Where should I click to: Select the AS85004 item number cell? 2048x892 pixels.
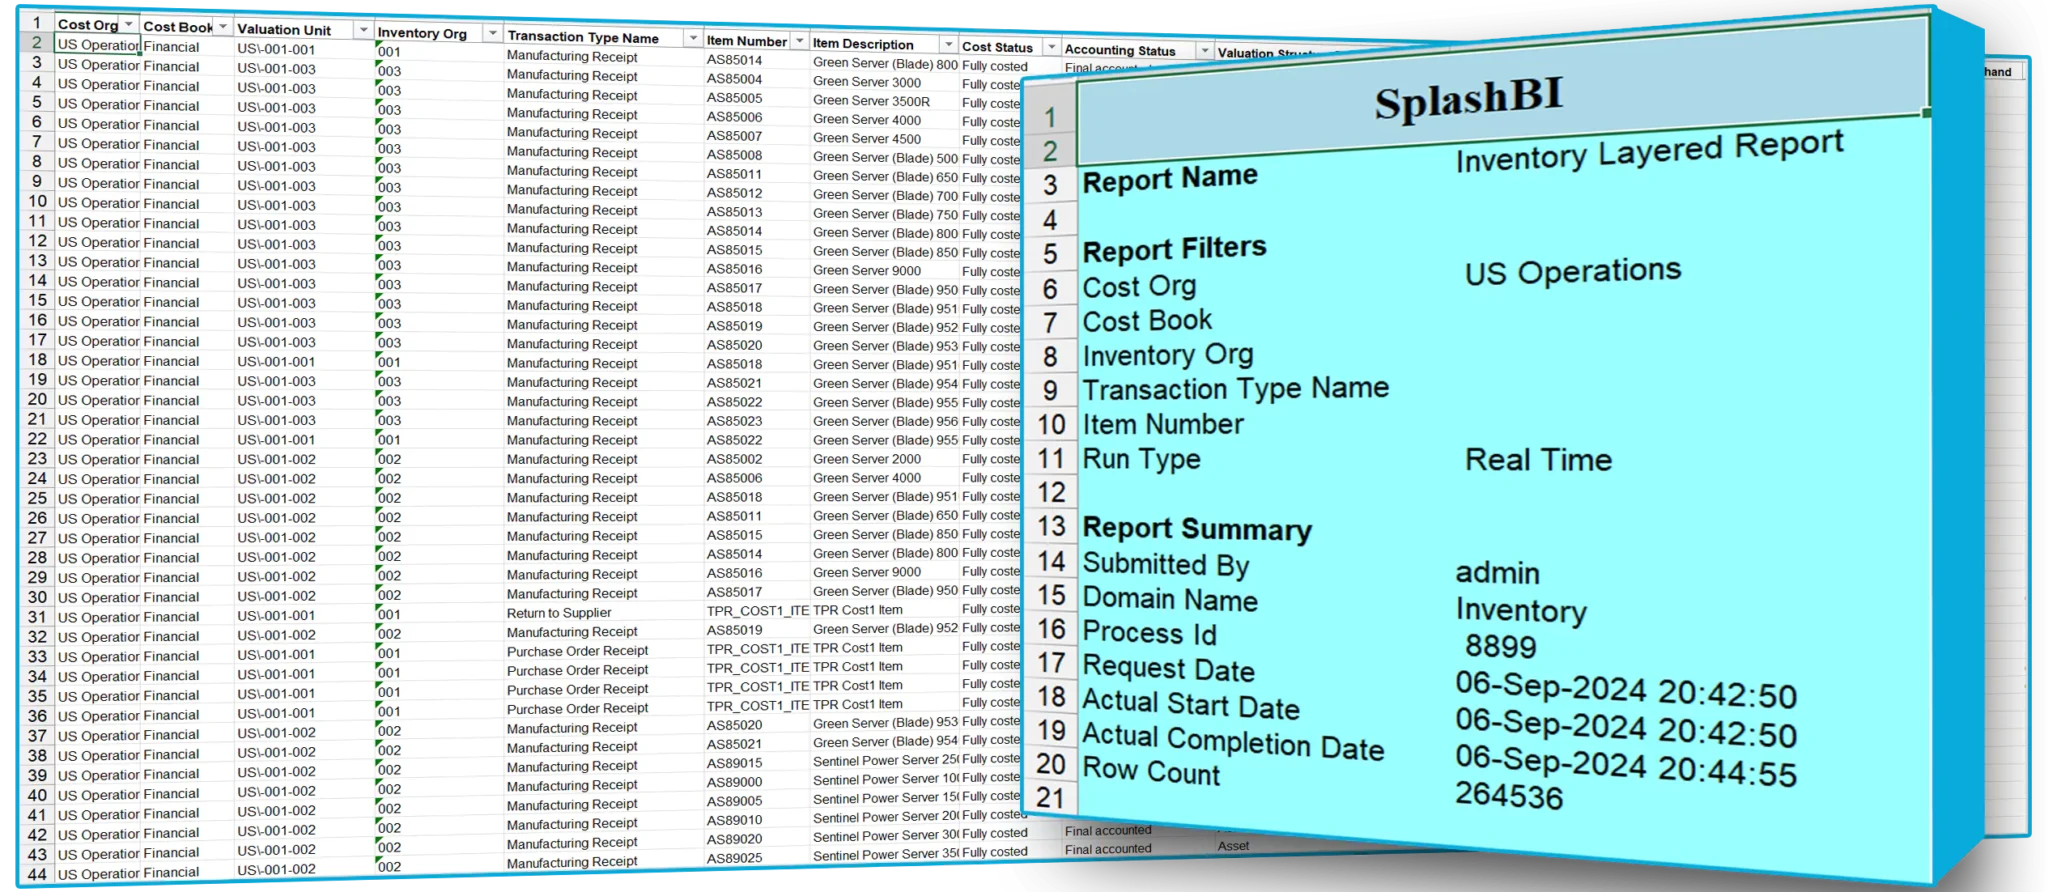[734, 79]
